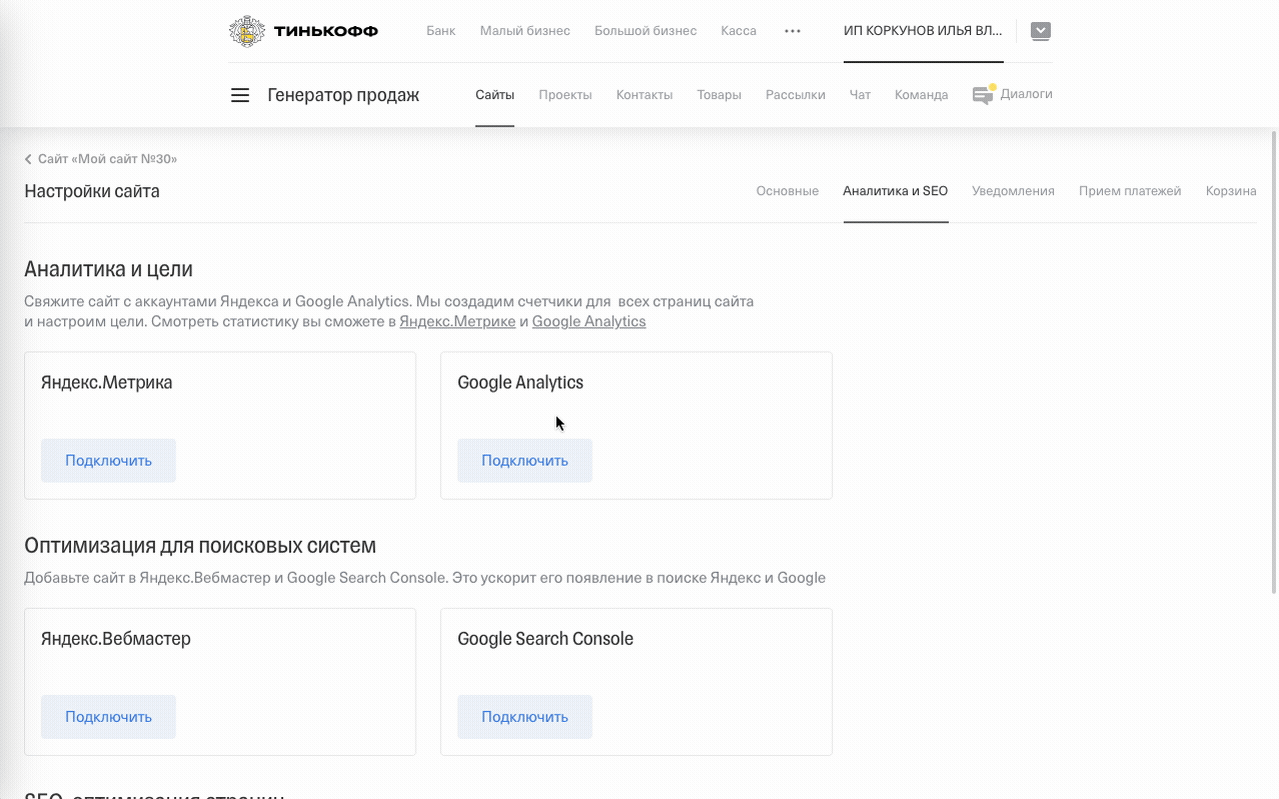Image resolution: width=1279 pixels, height=799 pixels.
Task: Return to Сайт «Мой сайт №30»
Action: [x=108, y=159]
